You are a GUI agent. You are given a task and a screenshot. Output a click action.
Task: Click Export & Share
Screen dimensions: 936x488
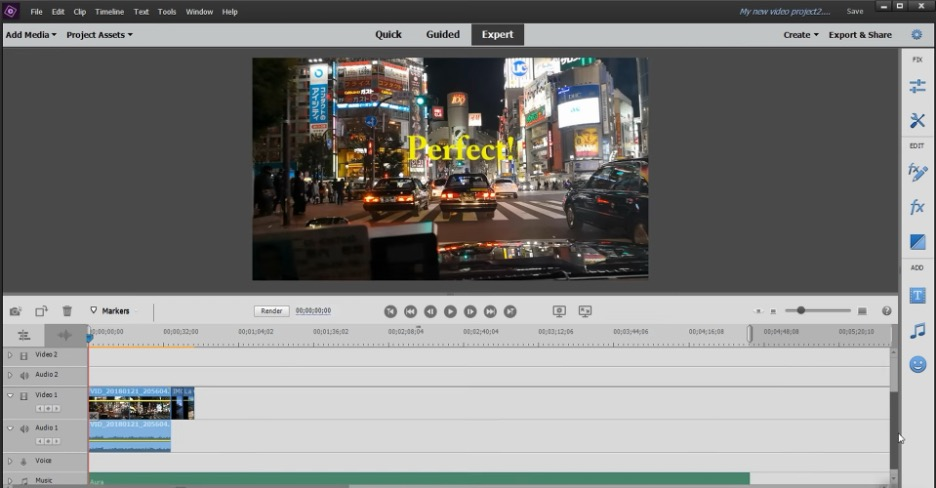point(860,35)
